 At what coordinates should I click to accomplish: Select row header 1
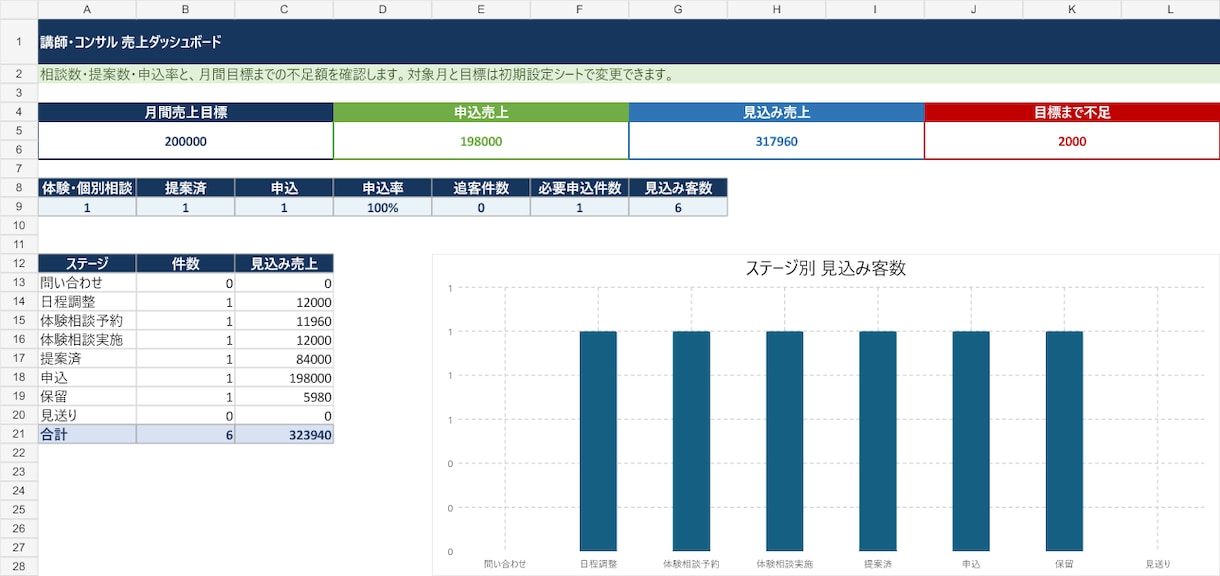point(19,42)
